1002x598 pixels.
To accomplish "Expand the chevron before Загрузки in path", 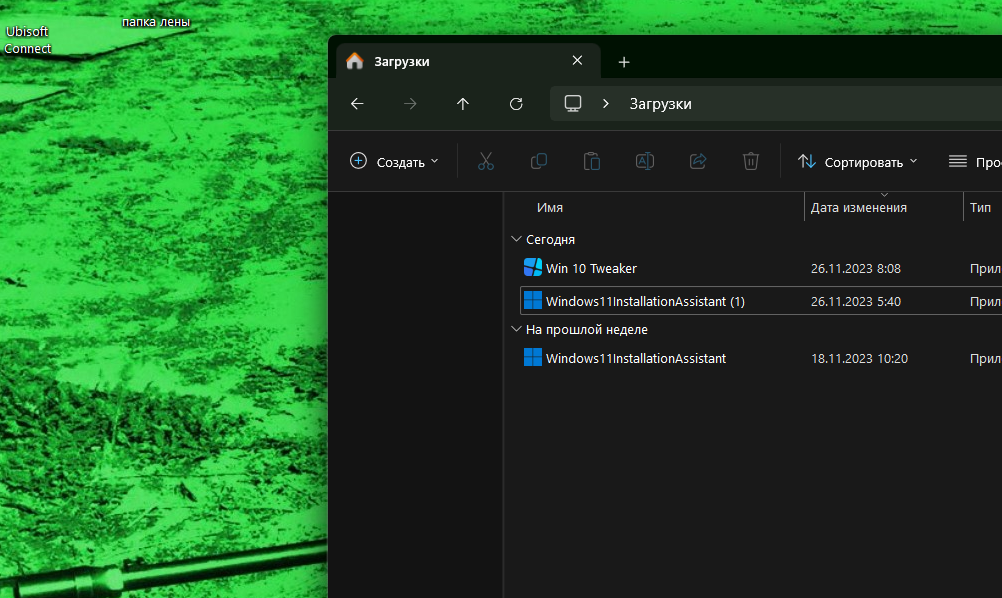I will pyautogui.click(x=605, y=104).
